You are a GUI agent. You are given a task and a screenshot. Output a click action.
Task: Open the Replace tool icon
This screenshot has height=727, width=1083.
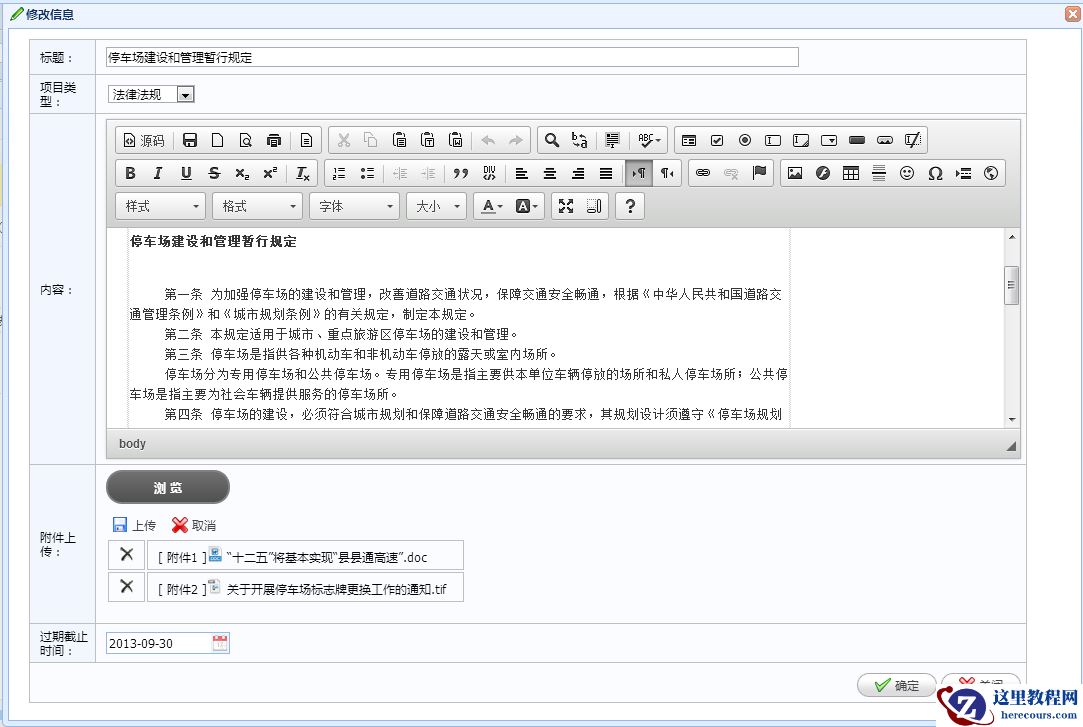(x=579, y=140)
